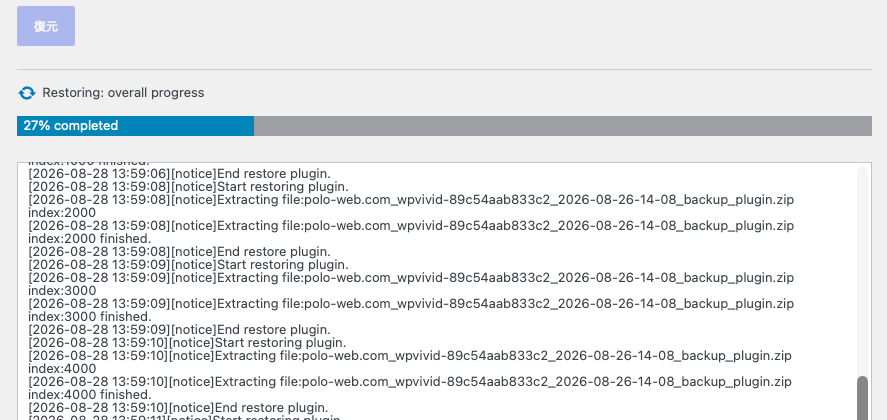This screenshot has height=420, width=887.
Task: Click the 13:59:08 'End restore plugin' log line
Action: point(179,252)
